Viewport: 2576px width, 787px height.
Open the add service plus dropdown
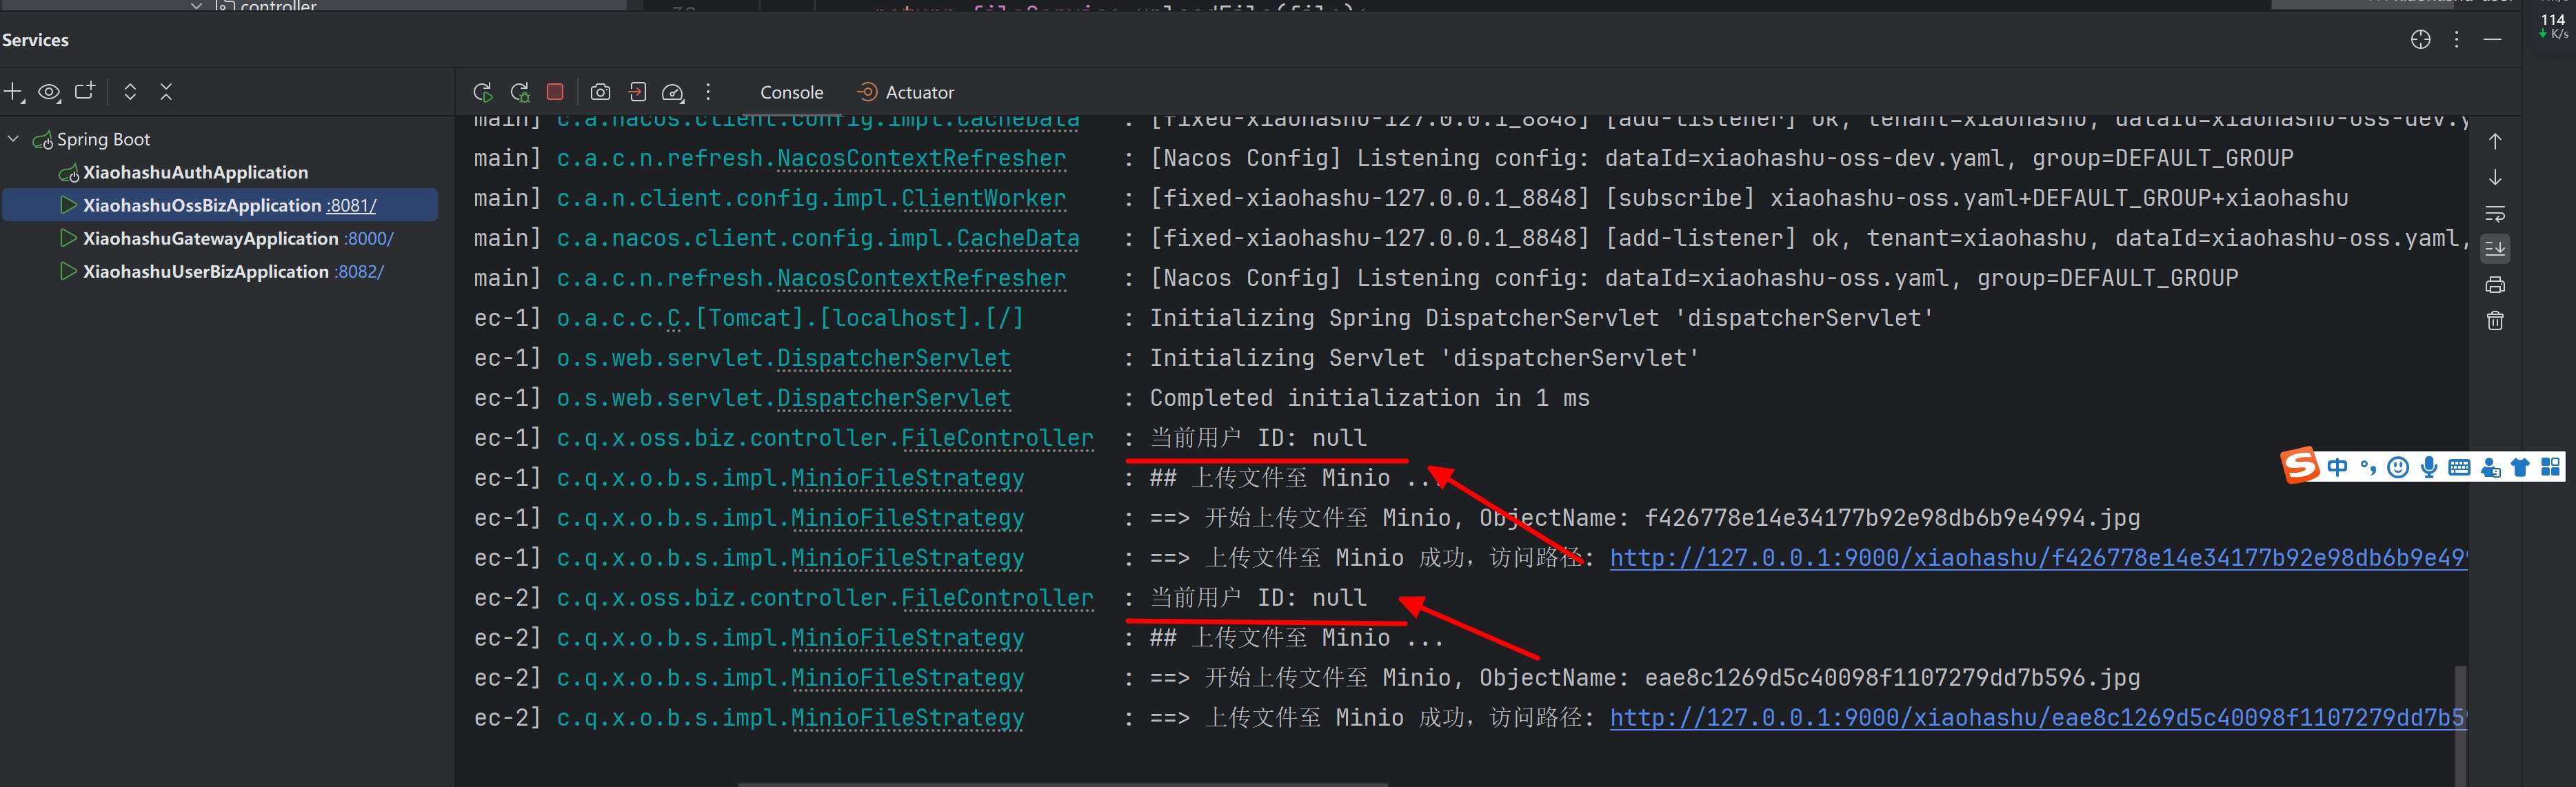click(x=14, y=92)
